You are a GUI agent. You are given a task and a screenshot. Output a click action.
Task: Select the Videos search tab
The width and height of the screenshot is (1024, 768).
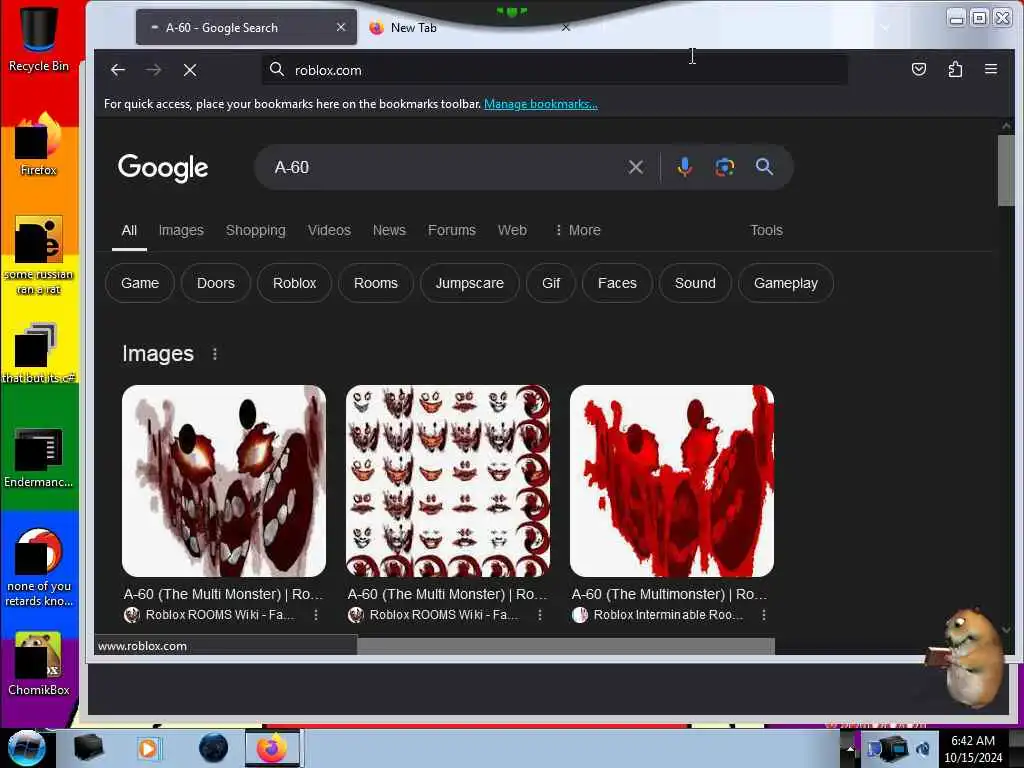(329, 231)
